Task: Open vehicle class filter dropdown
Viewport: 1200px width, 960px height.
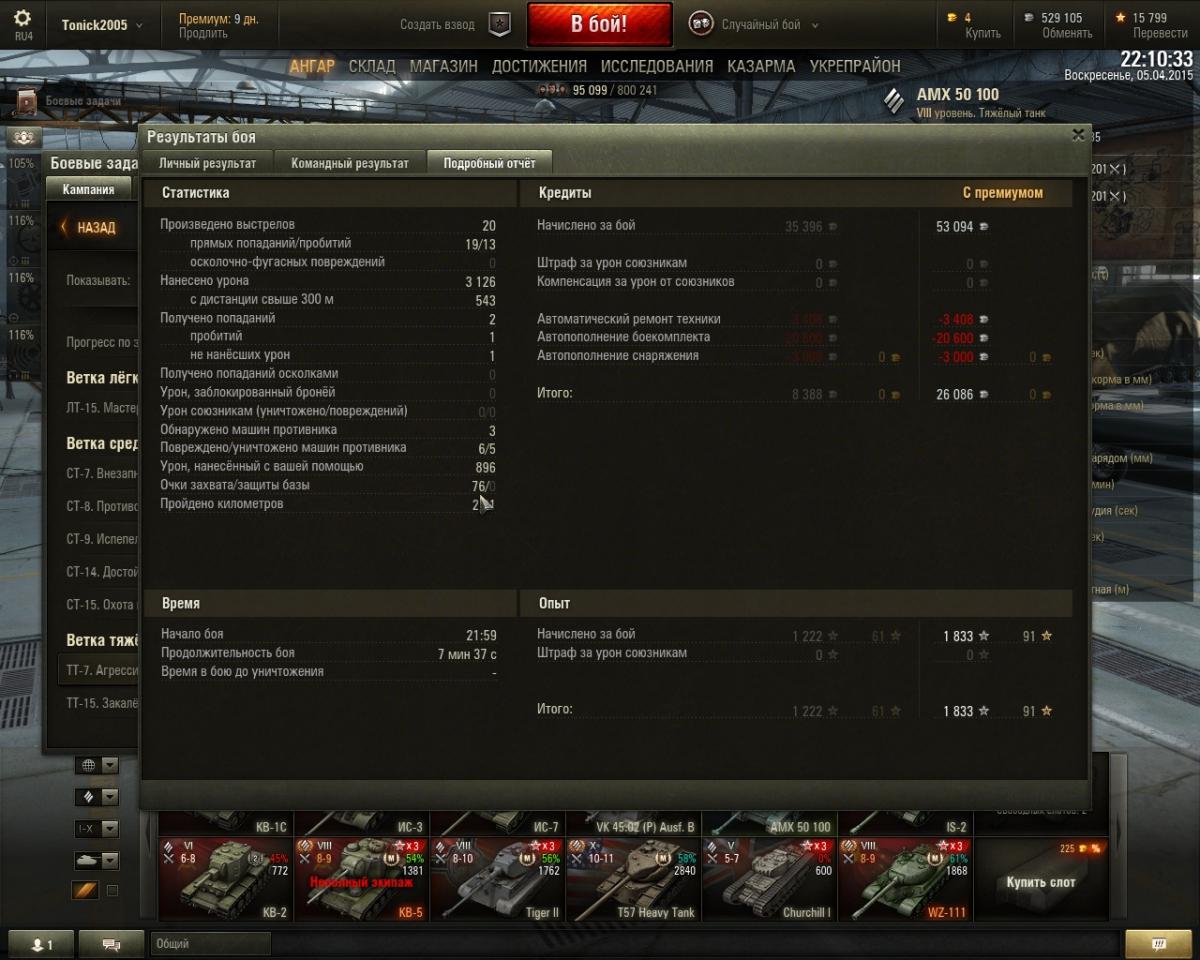Action: [96, 797]
